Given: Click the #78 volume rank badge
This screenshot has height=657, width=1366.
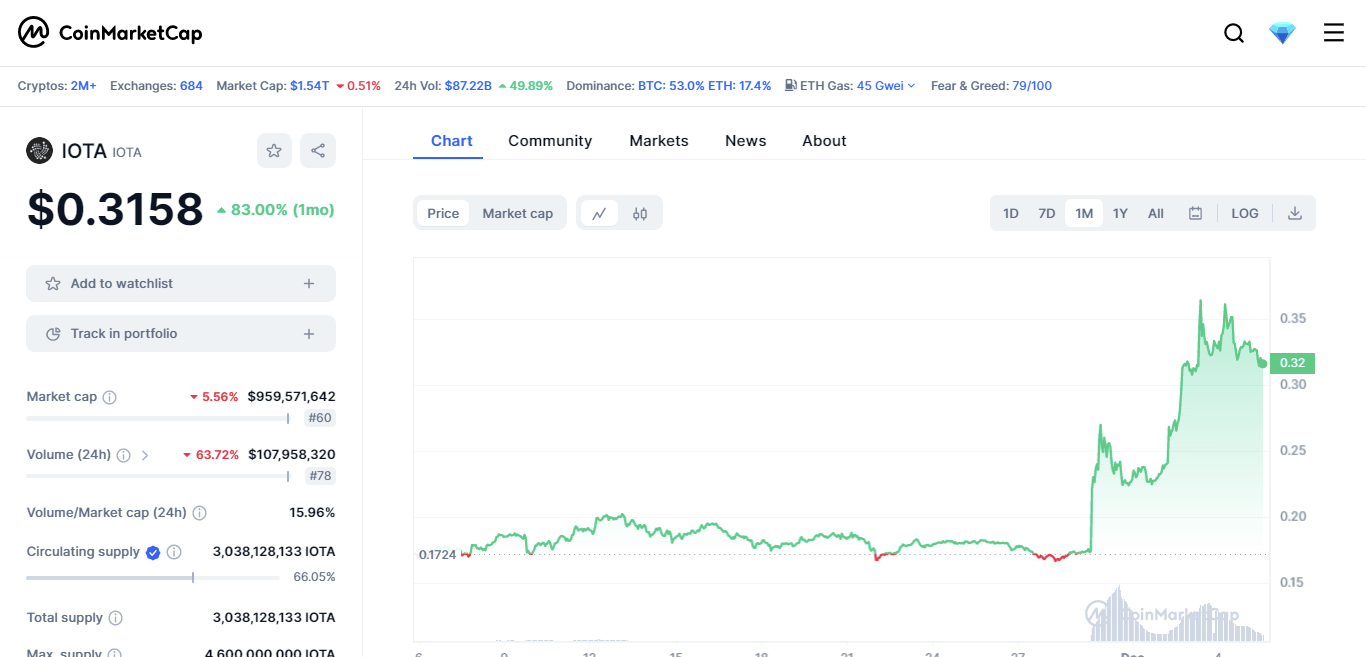Looking at the screenshot, I should [320, 476].
